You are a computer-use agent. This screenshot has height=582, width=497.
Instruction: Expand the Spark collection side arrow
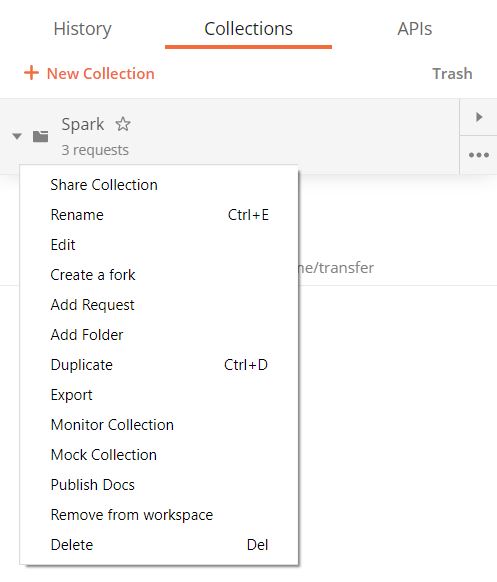479,117
